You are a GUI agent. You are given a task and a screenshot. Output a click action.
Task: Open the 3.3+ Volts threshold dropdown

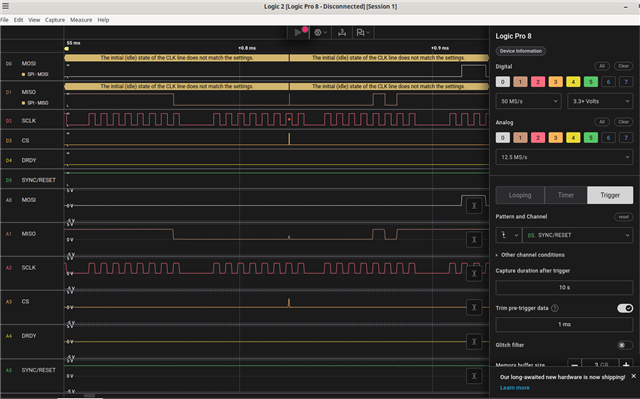(600, 101)
